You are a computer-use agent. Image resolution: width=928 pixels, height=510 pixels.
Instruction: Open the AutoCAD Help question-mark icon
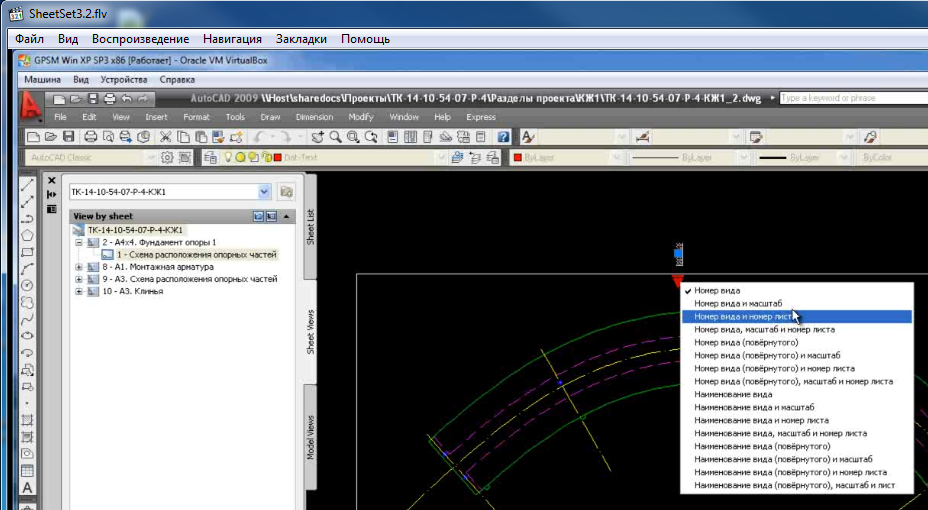pyautogui.click(x=504, y=137)
